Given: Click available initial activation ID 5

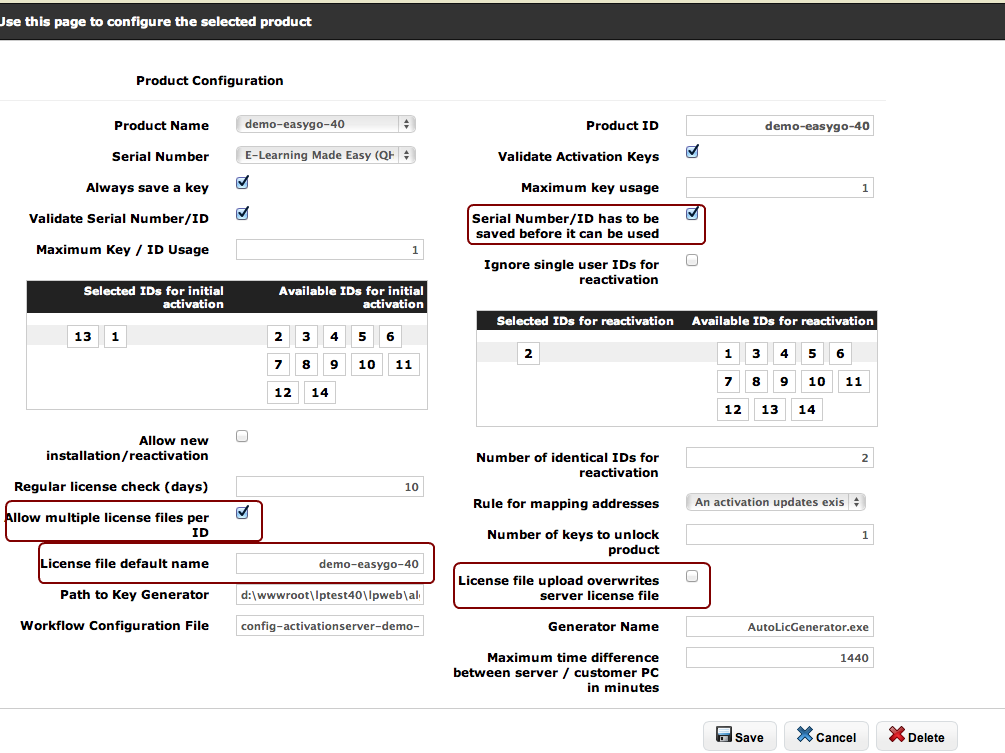Looking at the screenshot, I should [362, 336].
